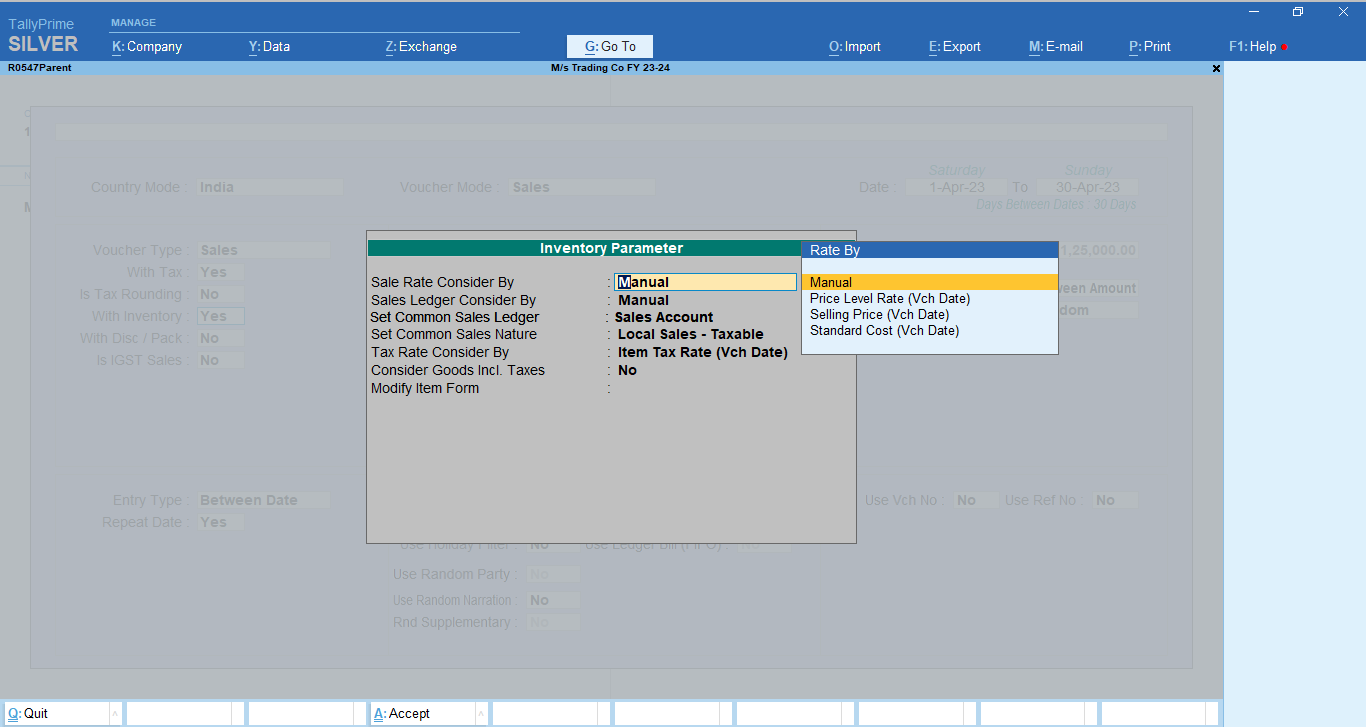Screen dimensions: 1372x727
Task: Close the company window with X icon
Action: 1216,68
